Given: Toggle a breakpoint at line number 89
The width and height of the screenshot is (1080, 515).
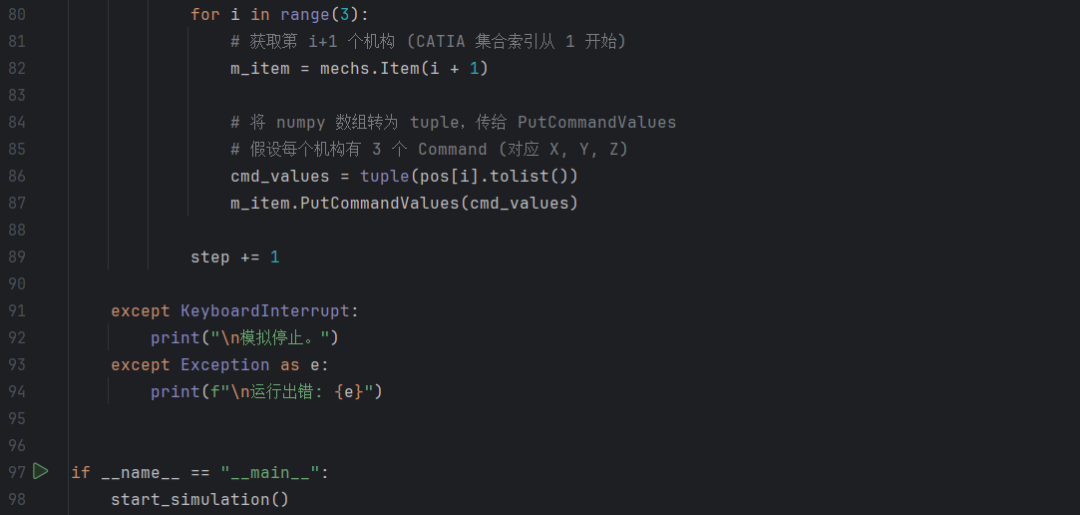Looking at the screenshot, I should click(16, 257).
